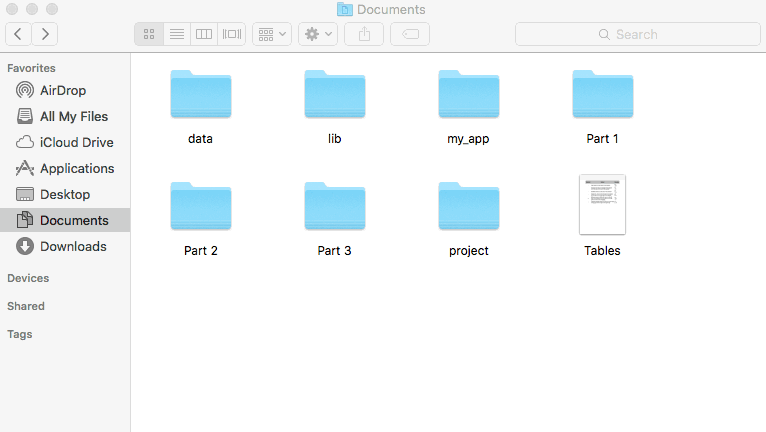Select the Tables document thumbnail
This screenshot has height=432, width=766.
pyautogui.click(x=602, y=204)
